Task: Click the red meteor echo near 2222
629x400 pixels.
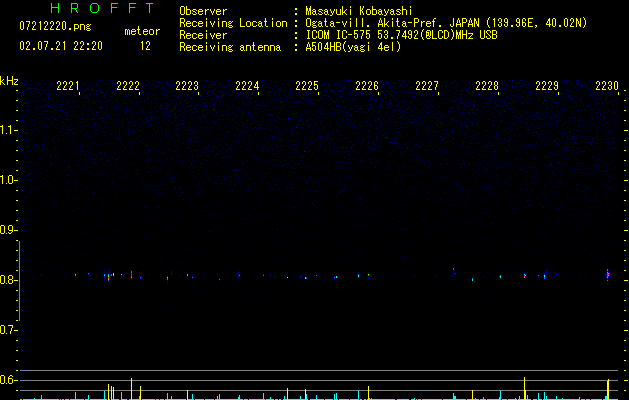Action: tap(131, 274)
